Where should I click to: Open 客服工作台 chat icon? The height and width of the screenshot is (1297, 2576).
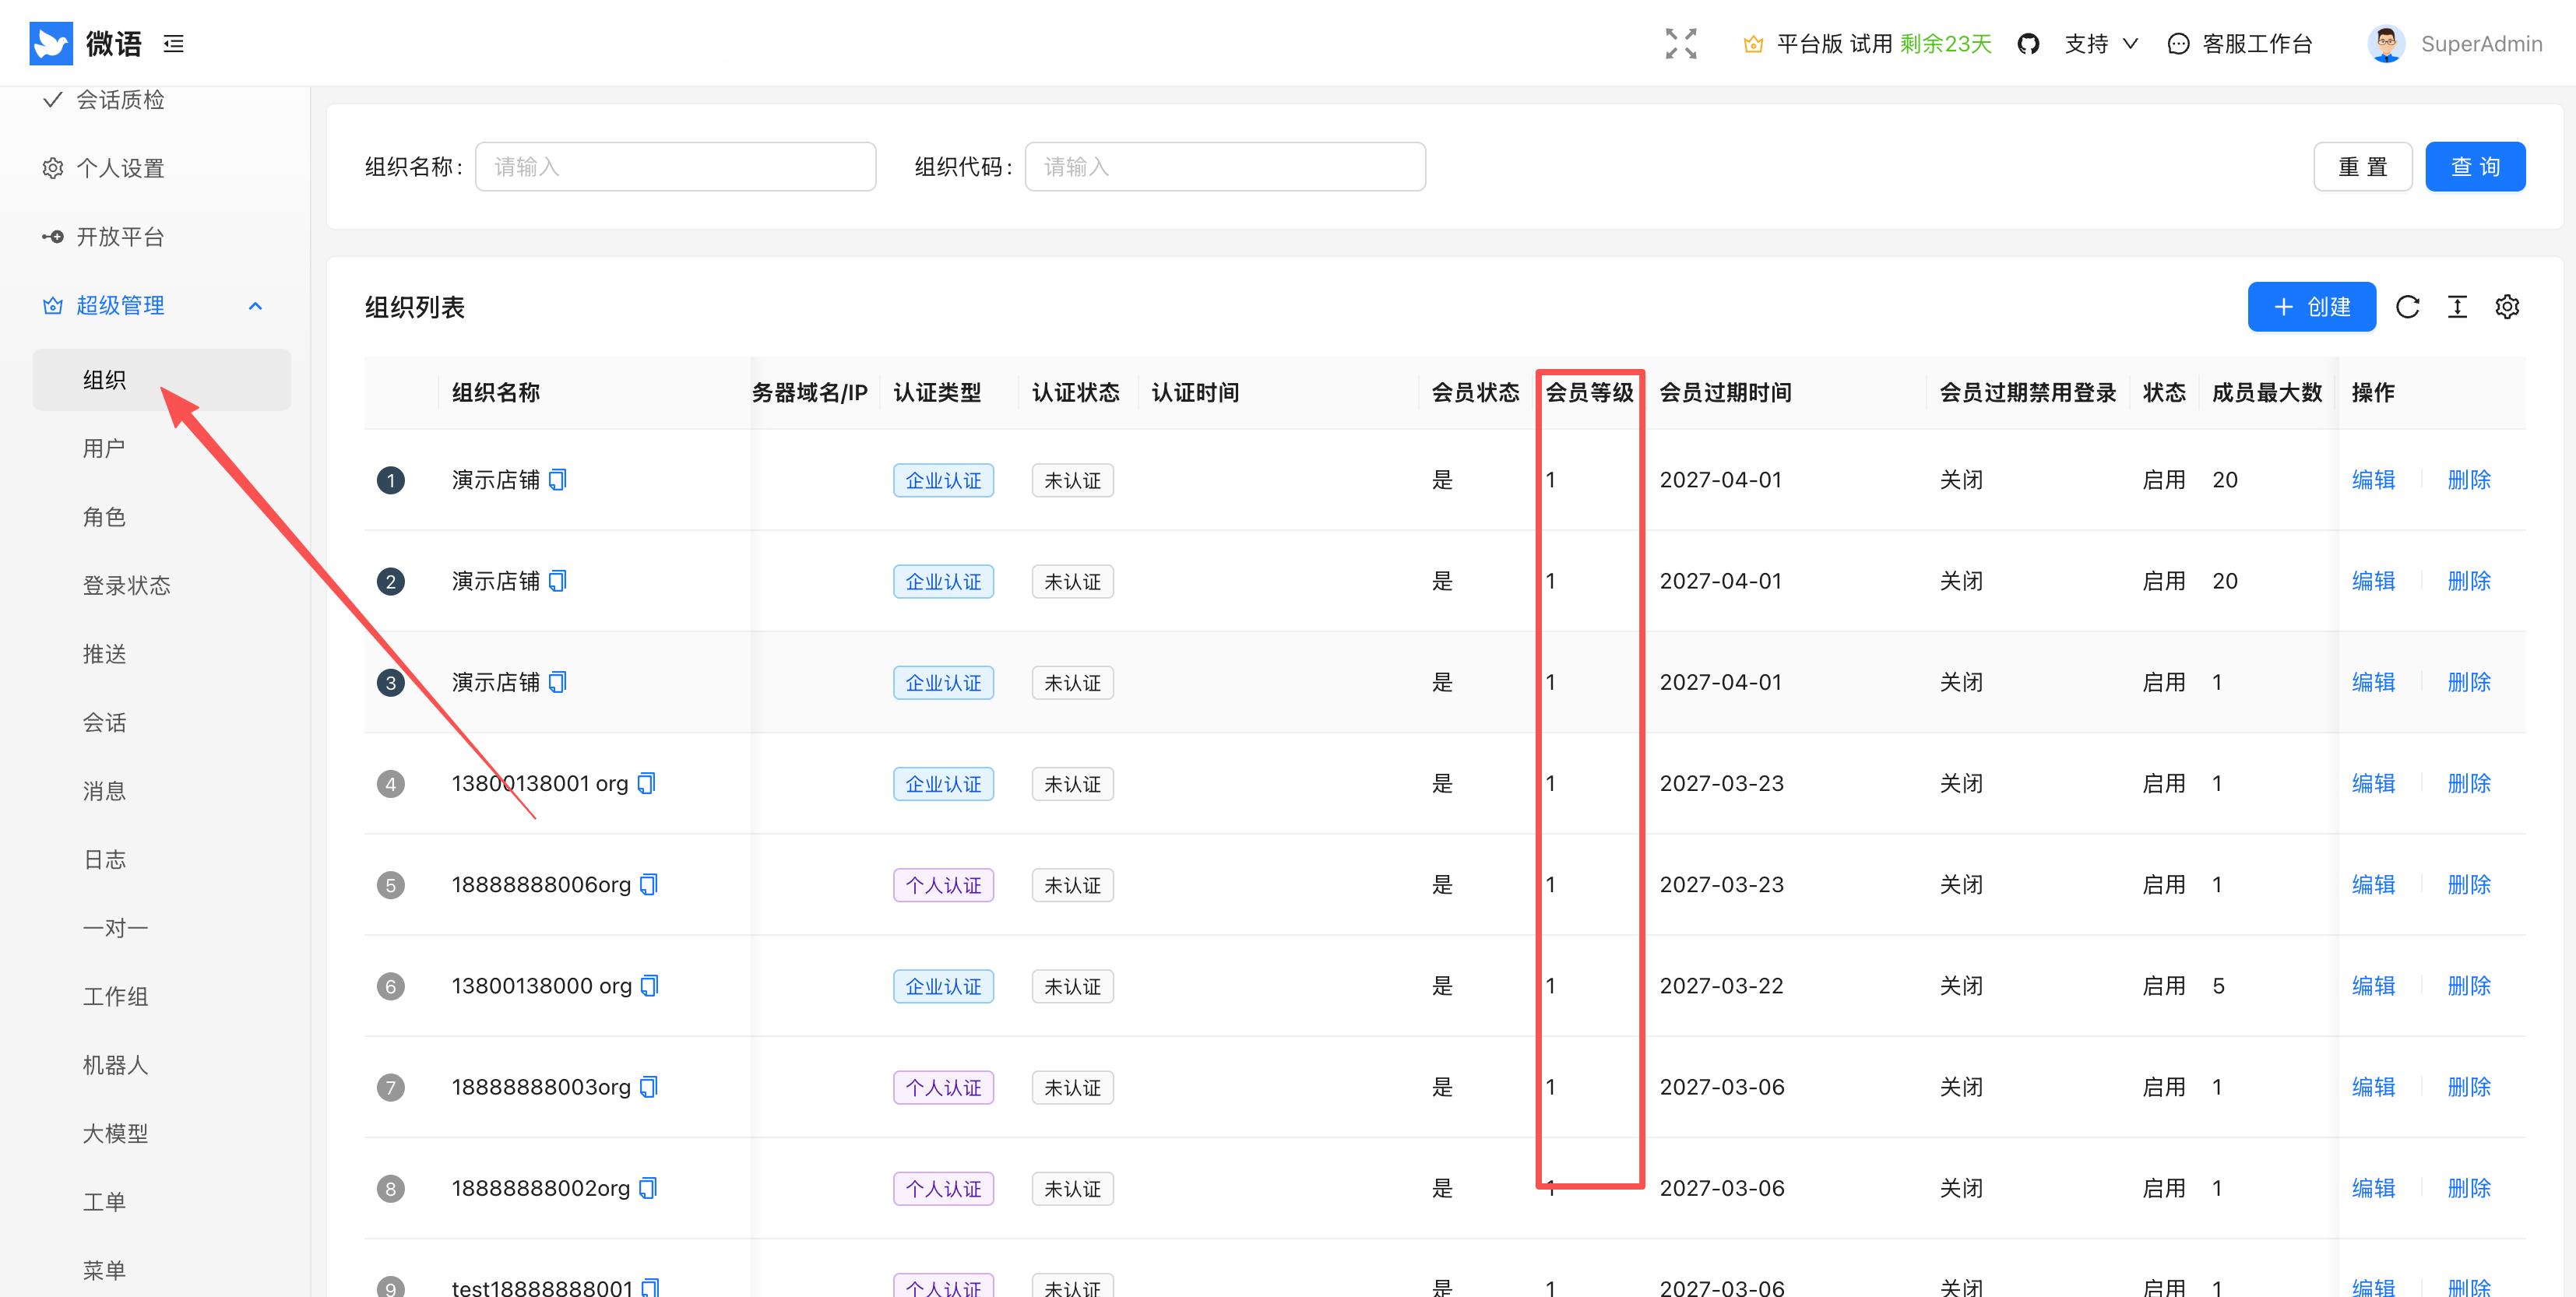2178,44
